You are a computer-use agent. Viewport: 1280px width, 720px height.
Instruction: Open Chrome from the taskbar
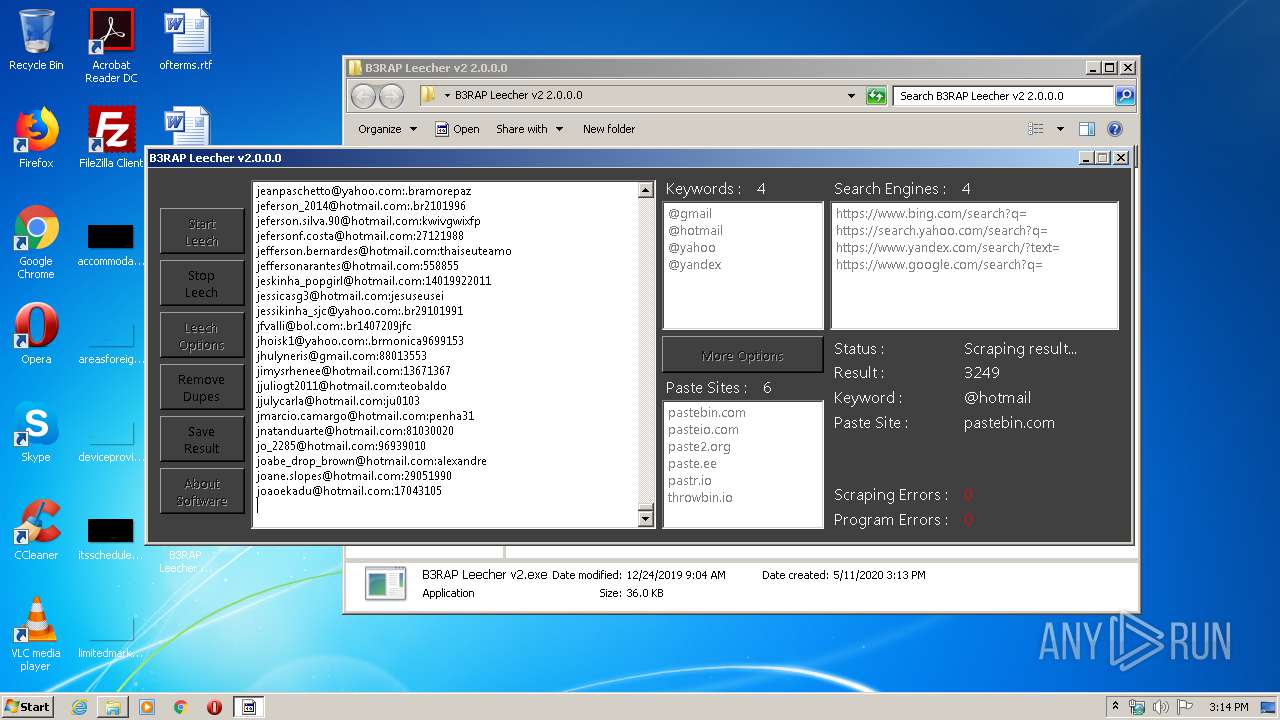pos(181,707)
